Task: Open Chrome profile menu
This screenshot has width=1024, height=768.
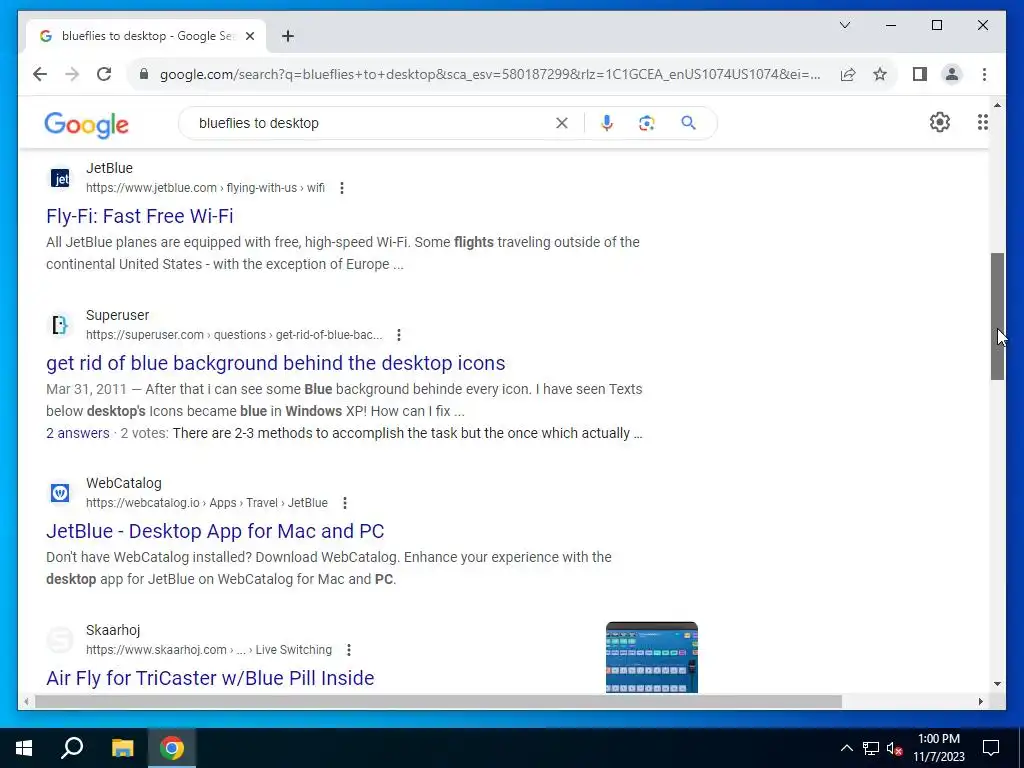Action: (952, 74)
